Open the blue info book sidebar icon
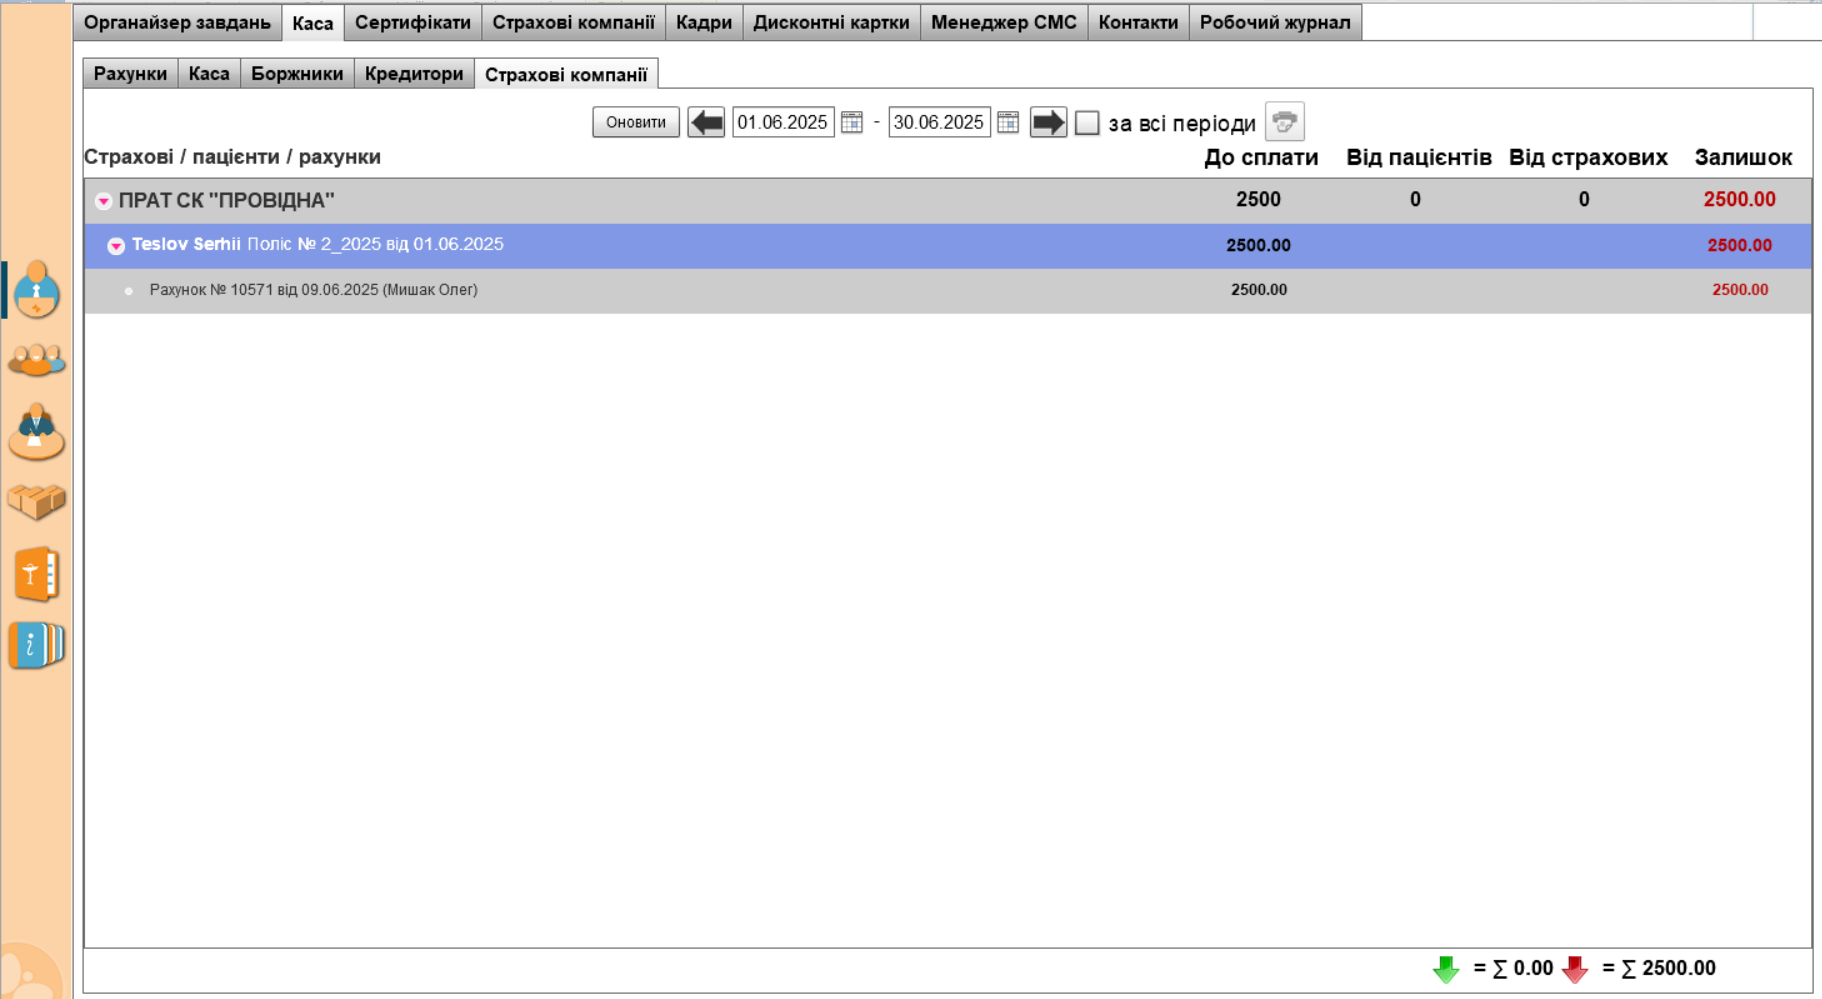 click(x=36, y=645)
